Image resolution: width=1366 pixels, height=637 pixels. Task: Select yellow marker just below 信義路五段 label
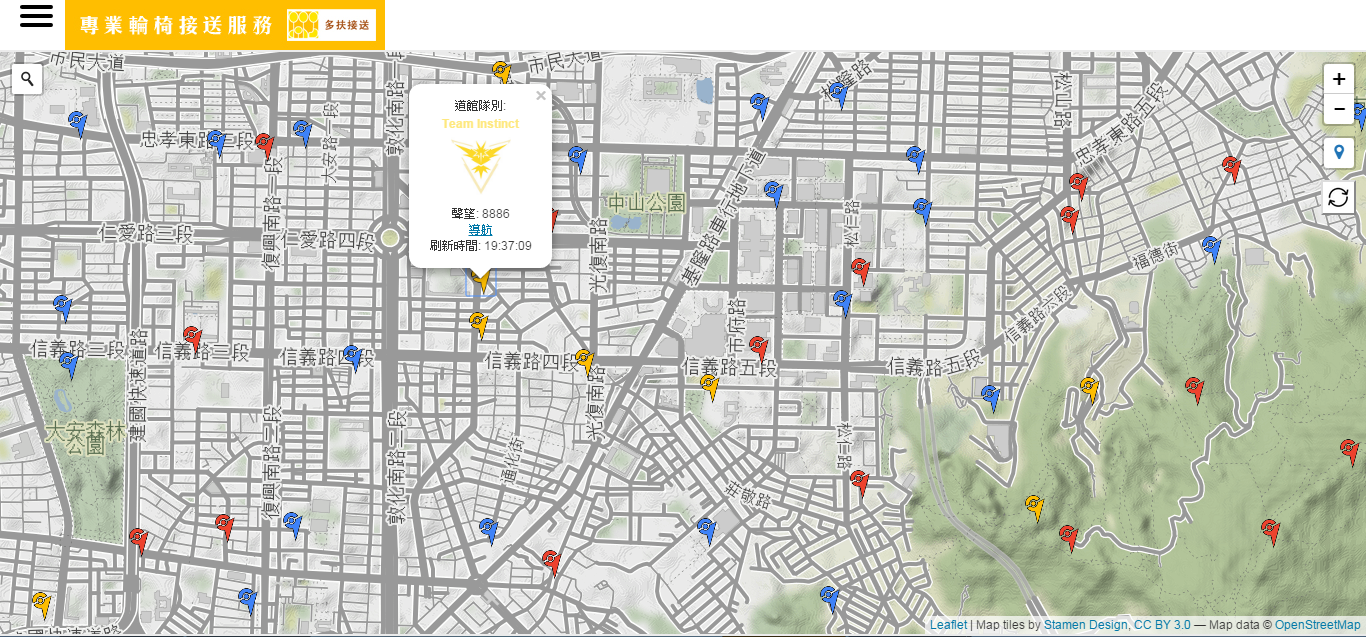[710, 386]
